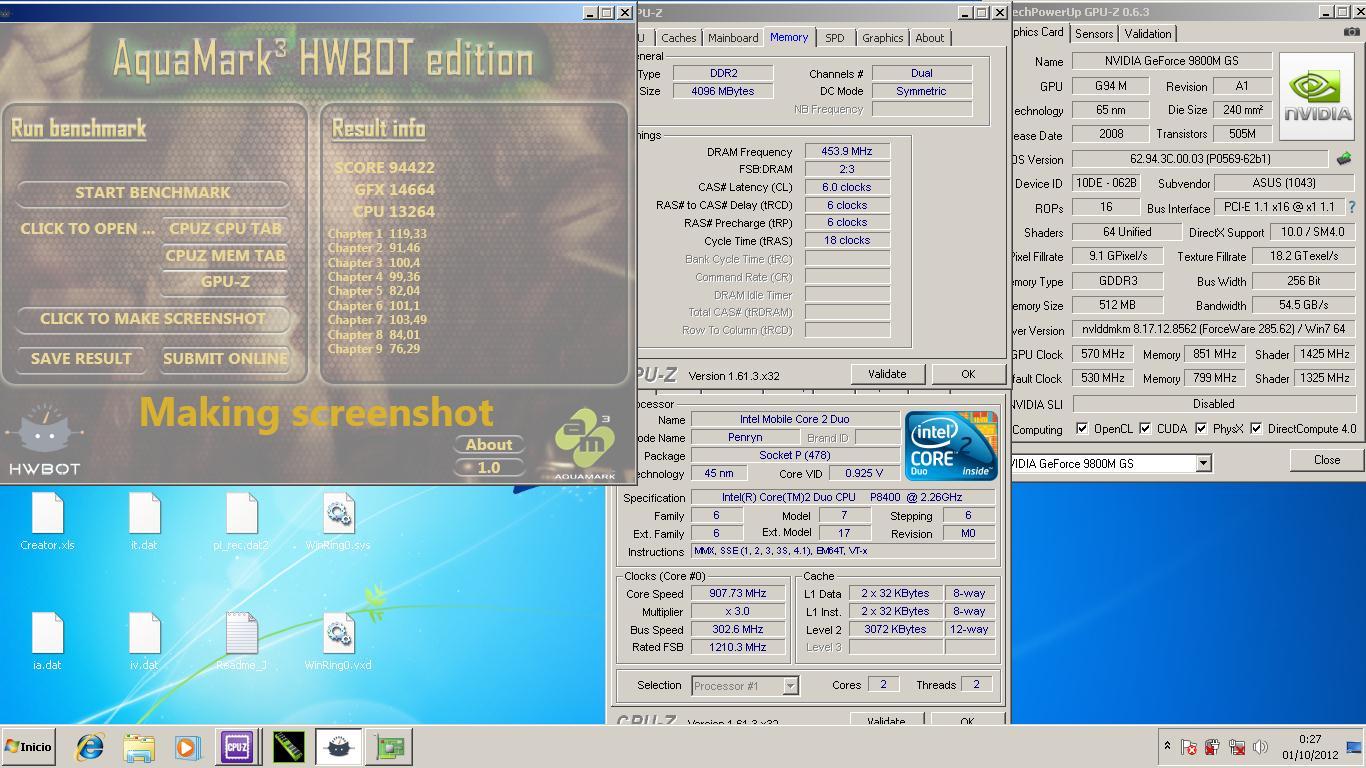Click OK in CPU-Z memory window
The width and height of the screenshot is (1366, 768).
click(x=967, y=374)
